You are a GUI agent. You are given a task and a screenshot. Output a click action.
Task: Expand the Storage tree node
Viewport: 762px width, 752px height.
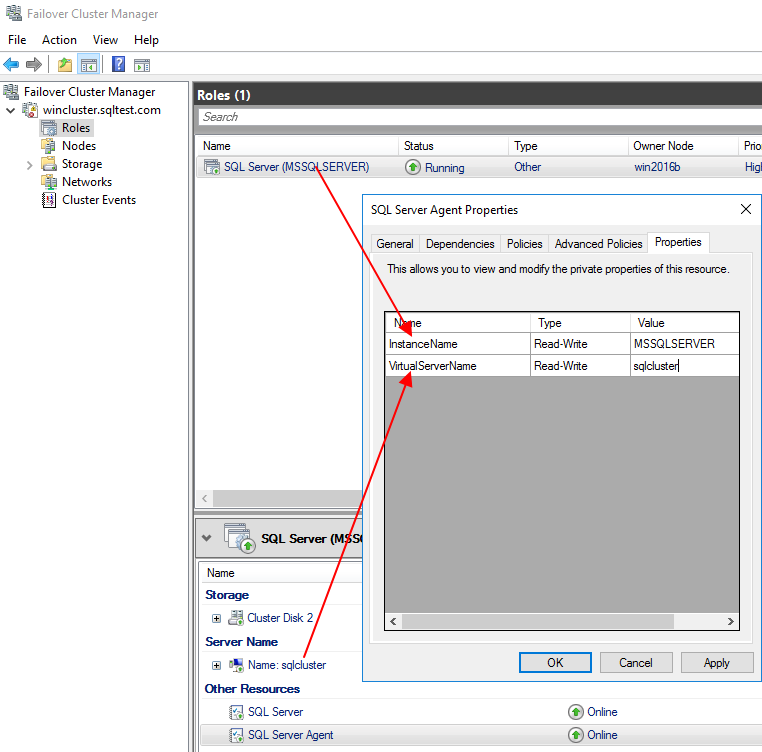pos(30,165)
